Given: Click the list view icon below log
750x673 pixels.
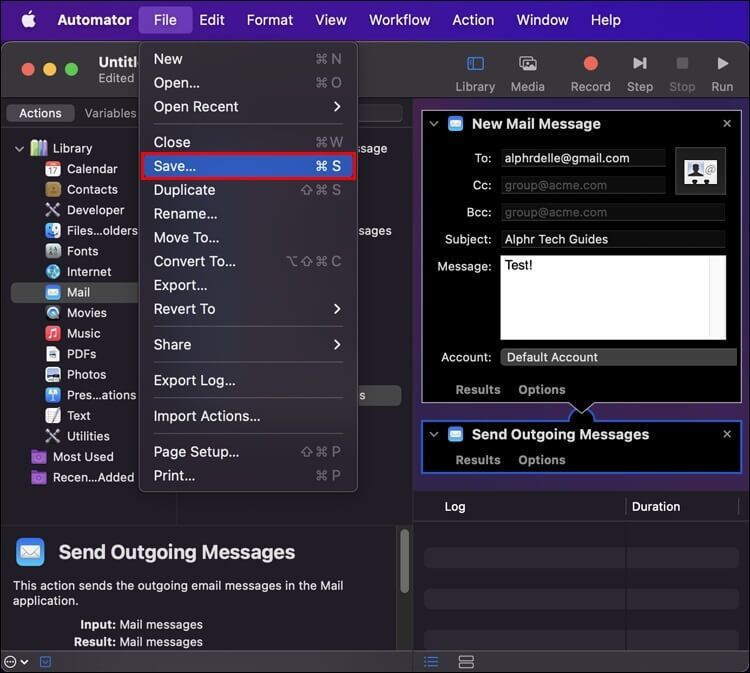Looking at the screenshot, I should point(431,662).
